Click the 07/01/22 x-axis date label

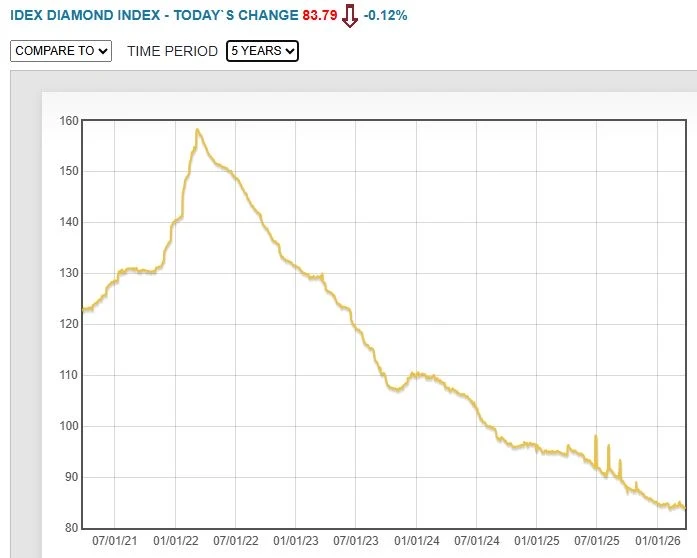click(236, 541)
